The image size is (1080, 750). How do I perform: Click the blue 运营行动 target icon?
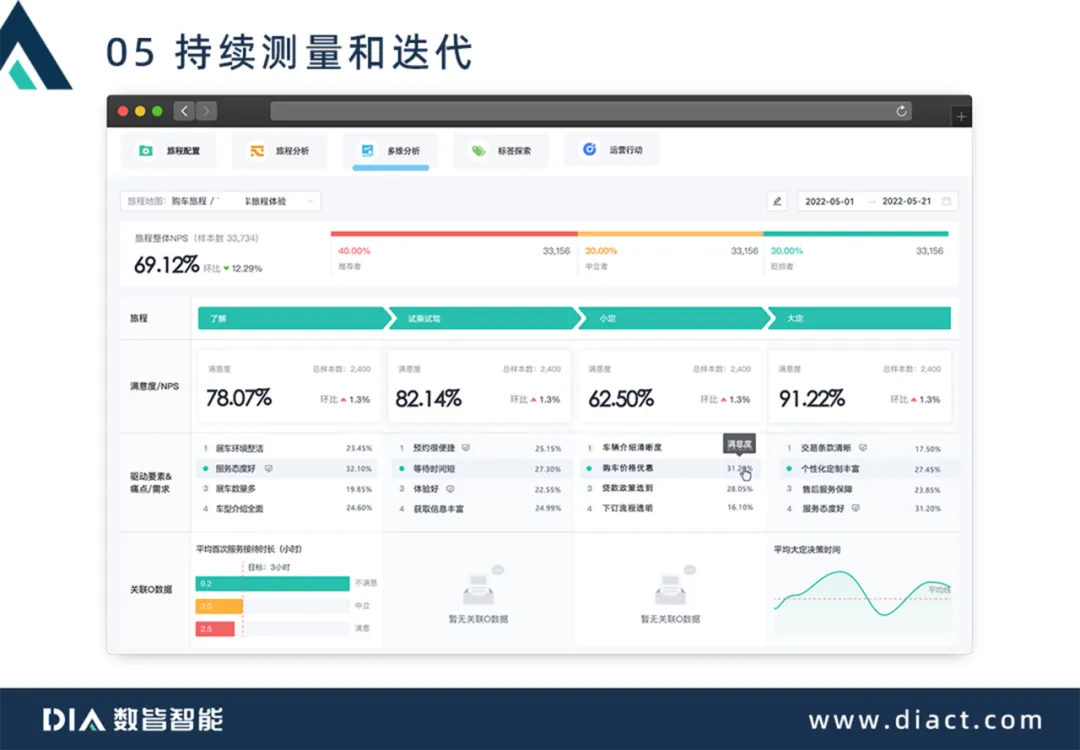[589, 150]
